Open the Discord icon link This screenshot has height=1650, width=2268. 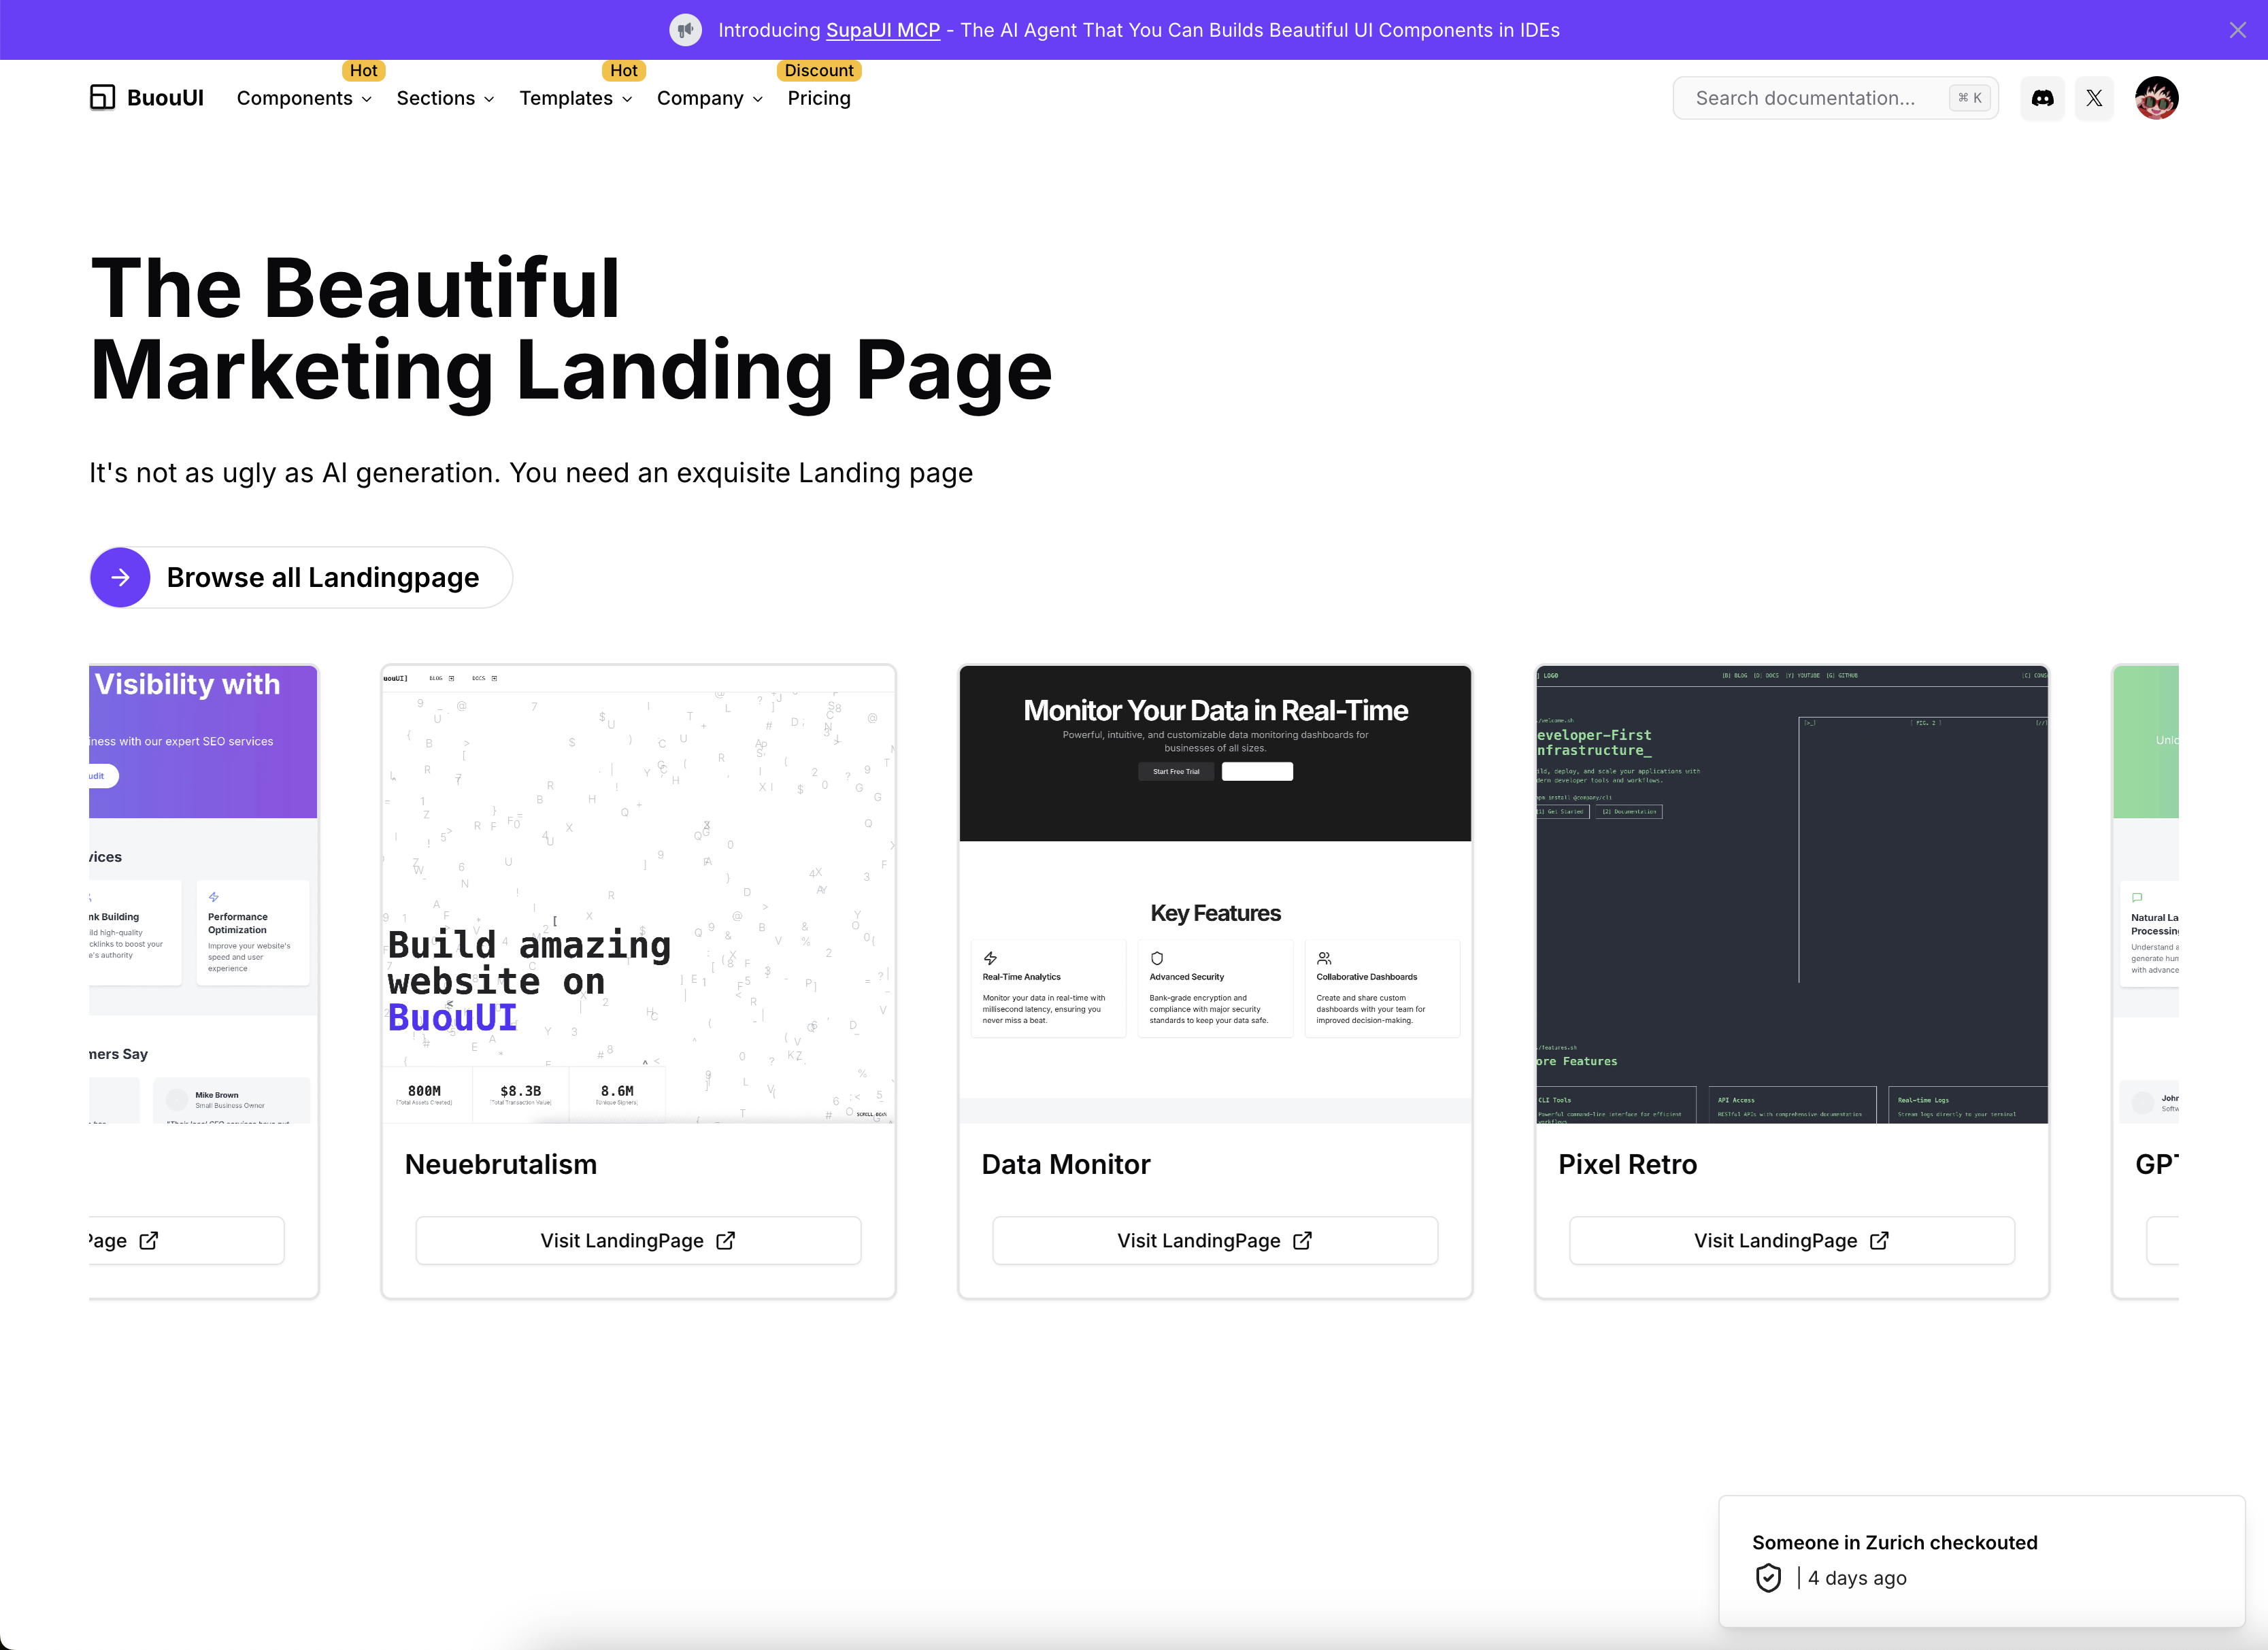pyautogui.click(x=2042, y=98)
